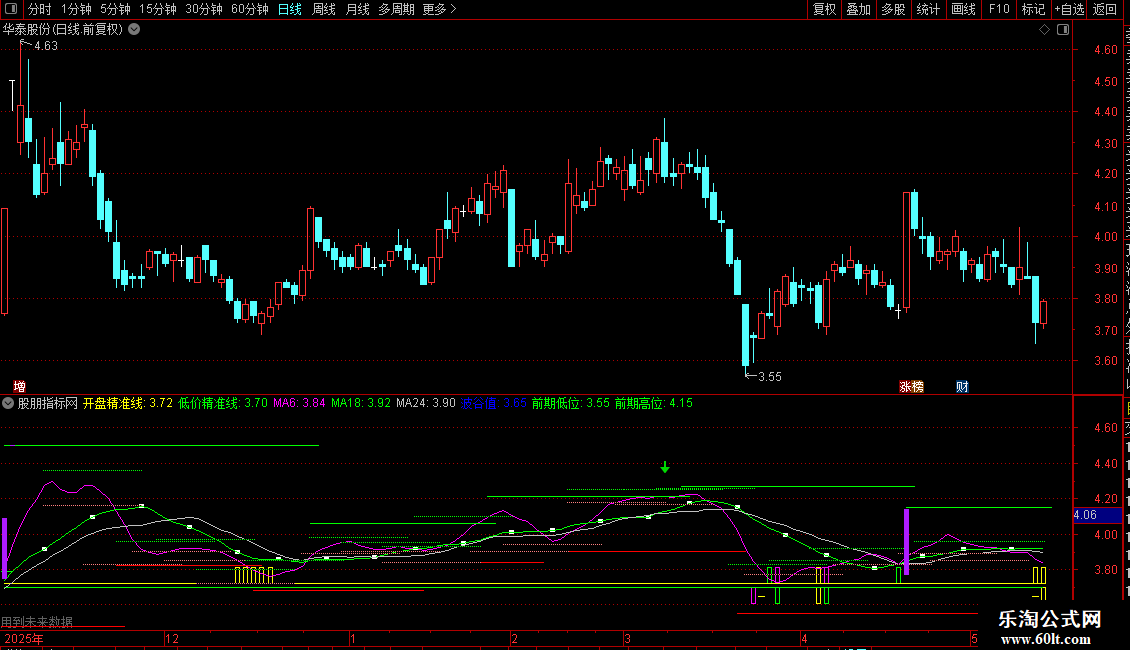Expand 华泰股份 chart title dropdown arrow
1130x650 pixels.
pyautogui.click(x=134, y=30)
